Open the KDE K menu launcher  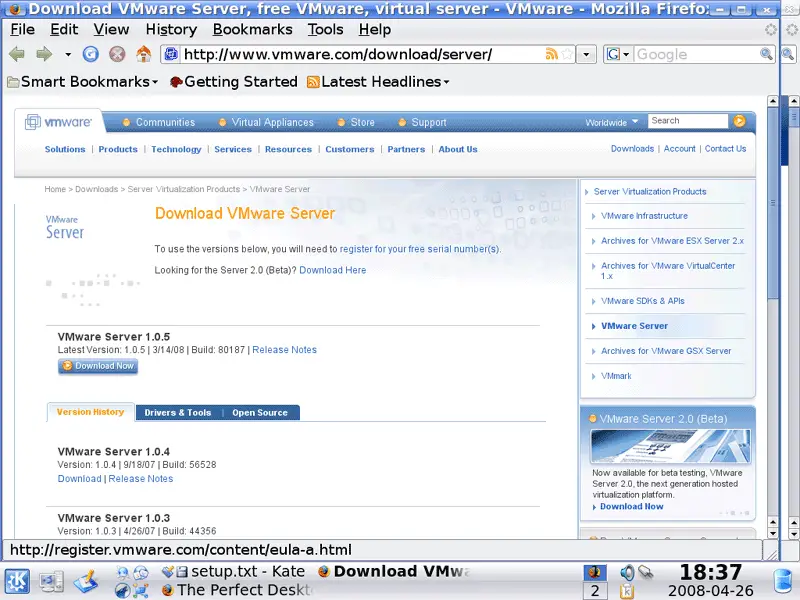(17, 582)
